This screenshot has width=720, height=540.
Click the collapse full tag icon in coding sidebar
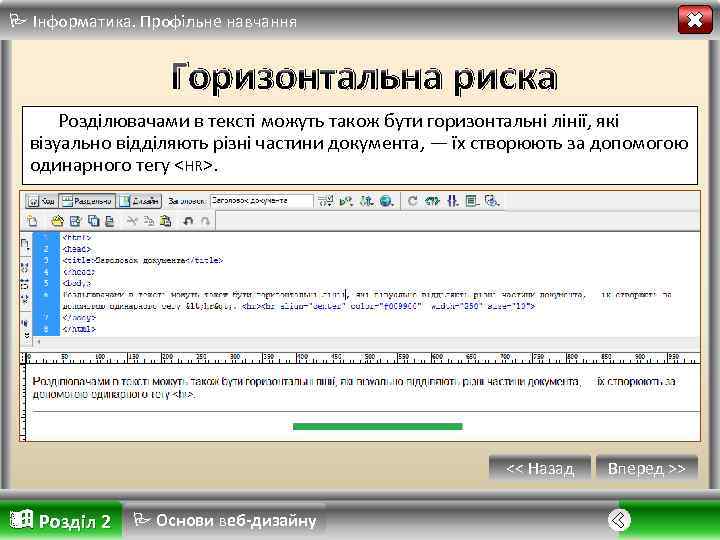(25, 267)
